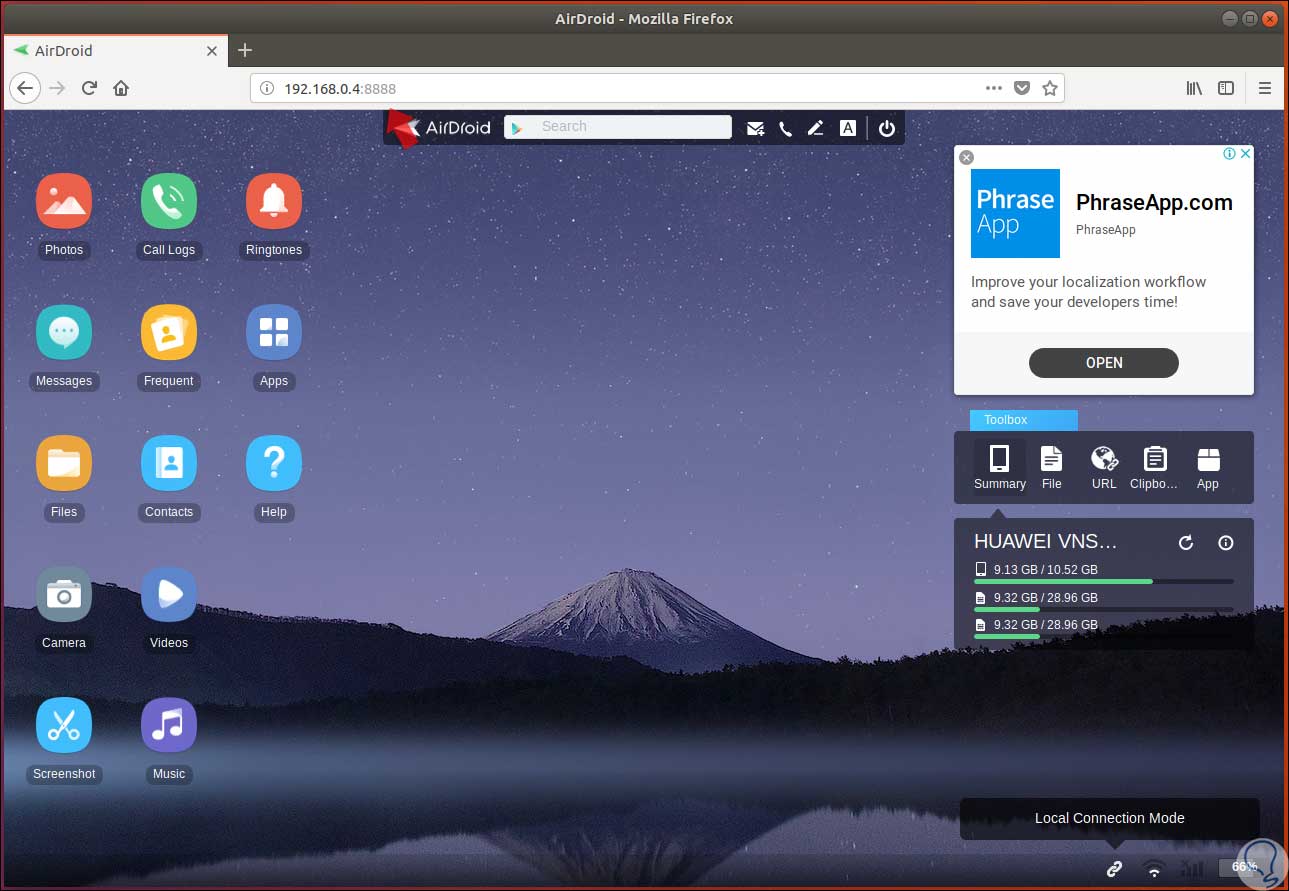
Task: Switch to the URL tab in Toolbox
Action: (x=1104, y=468)
